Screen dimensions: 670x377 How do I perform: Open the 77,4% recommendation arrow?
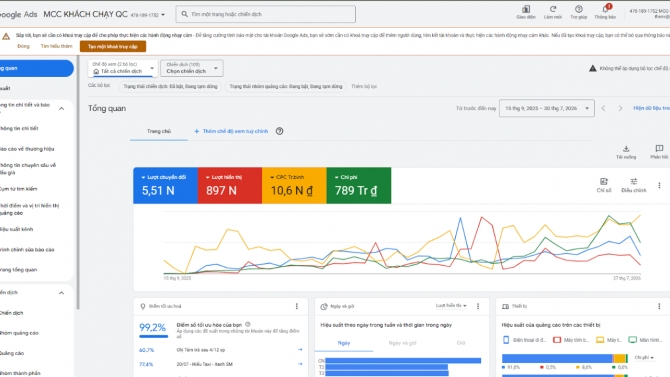[300, 364]
